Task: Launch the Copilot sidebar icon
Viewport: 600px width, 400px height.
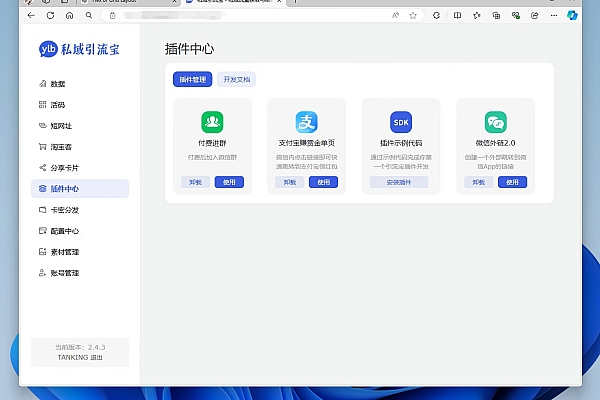Action: tap(572, 15)
